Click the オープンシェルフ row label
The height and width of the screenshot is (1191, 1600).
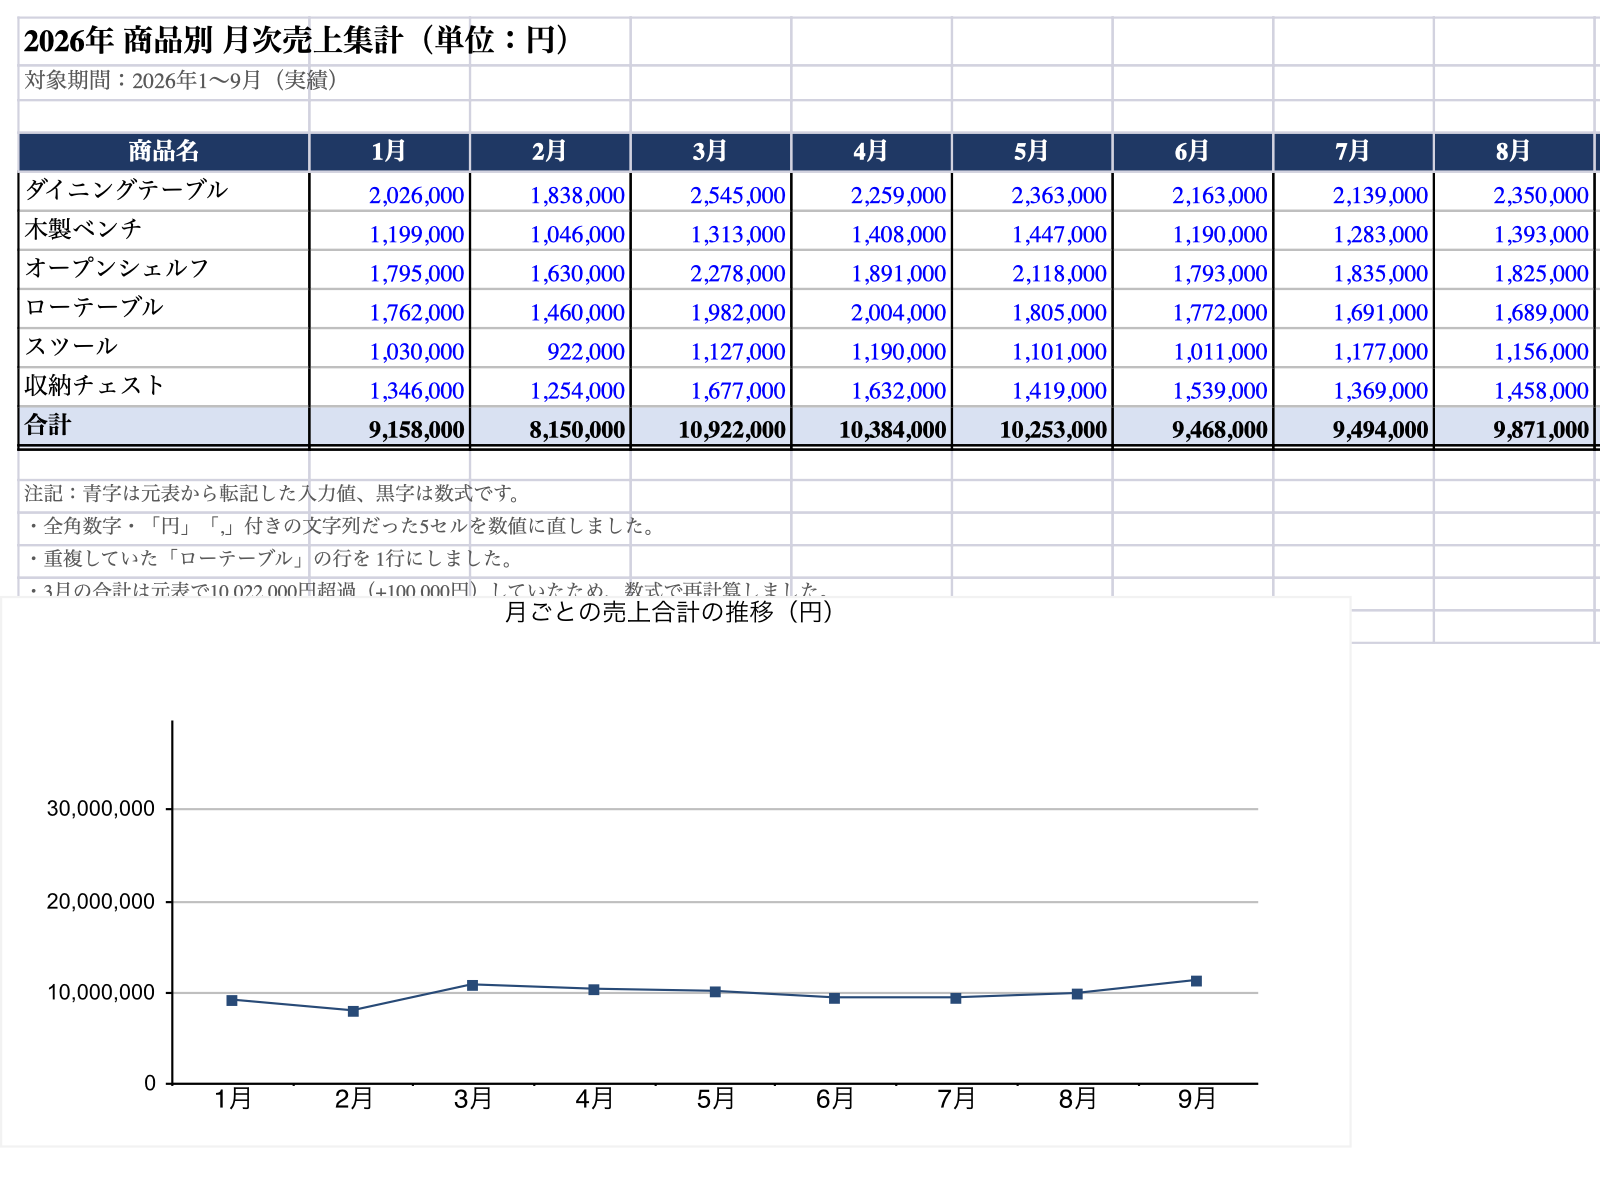pos(164,269)
